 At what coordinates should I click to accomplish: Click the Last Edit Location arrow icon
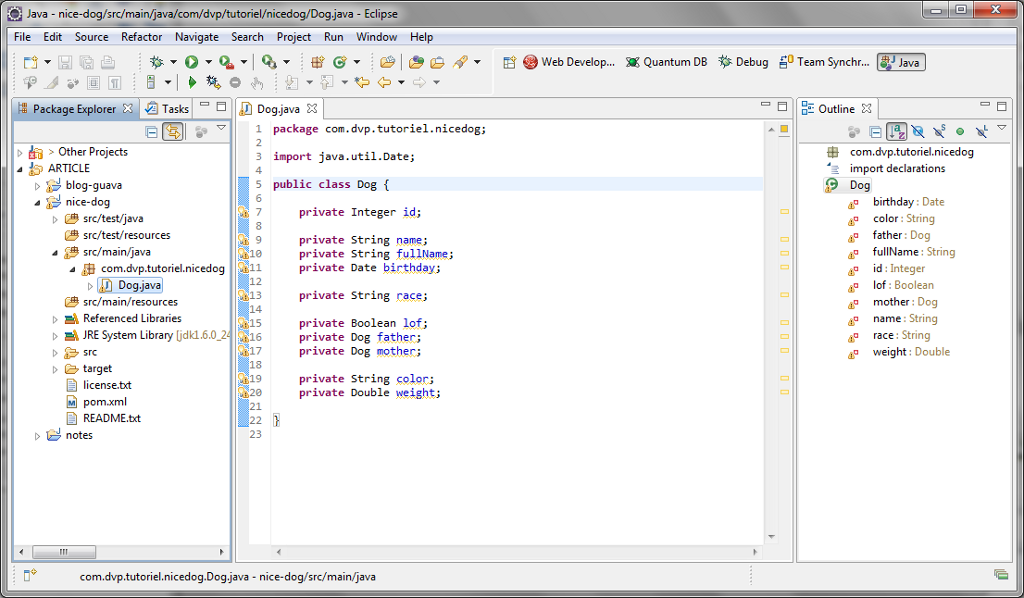coord(362,82)
